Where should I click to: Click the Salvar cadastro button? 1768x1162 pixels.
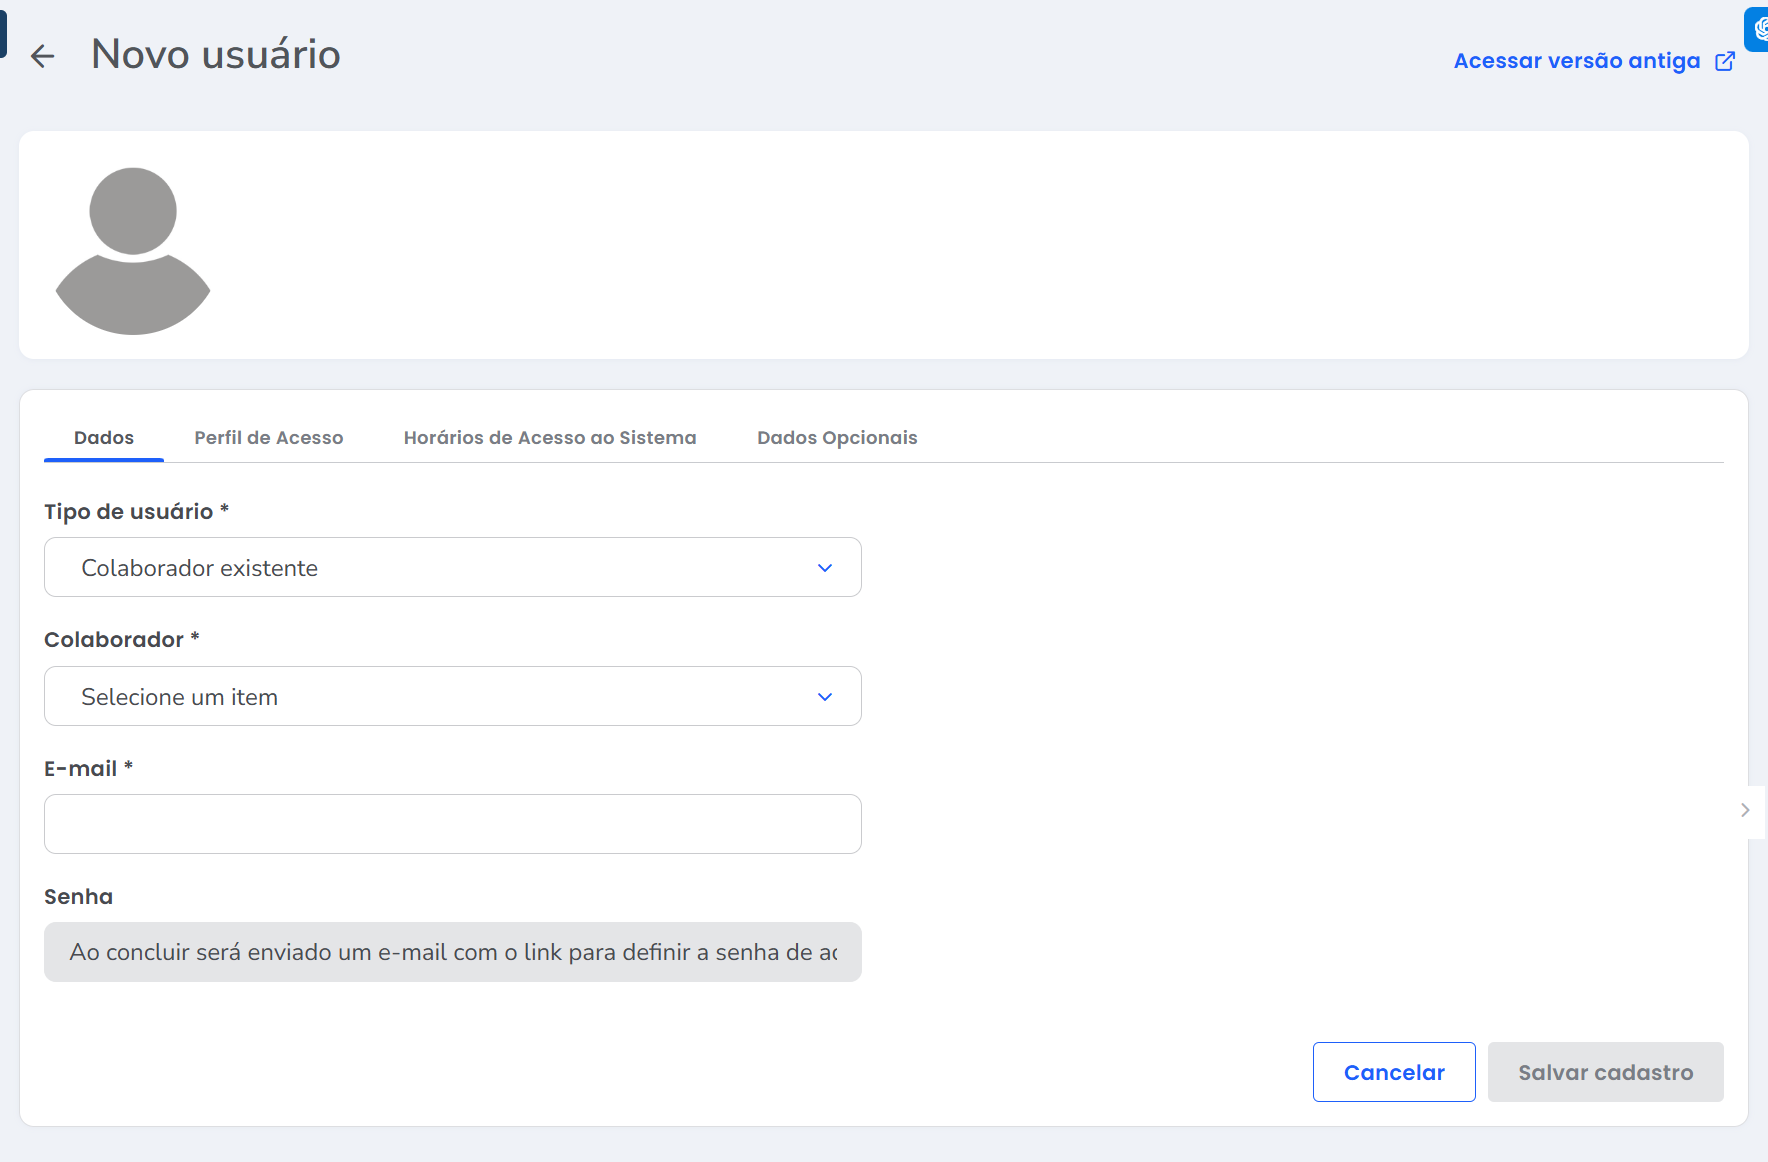point(1605,1072)
